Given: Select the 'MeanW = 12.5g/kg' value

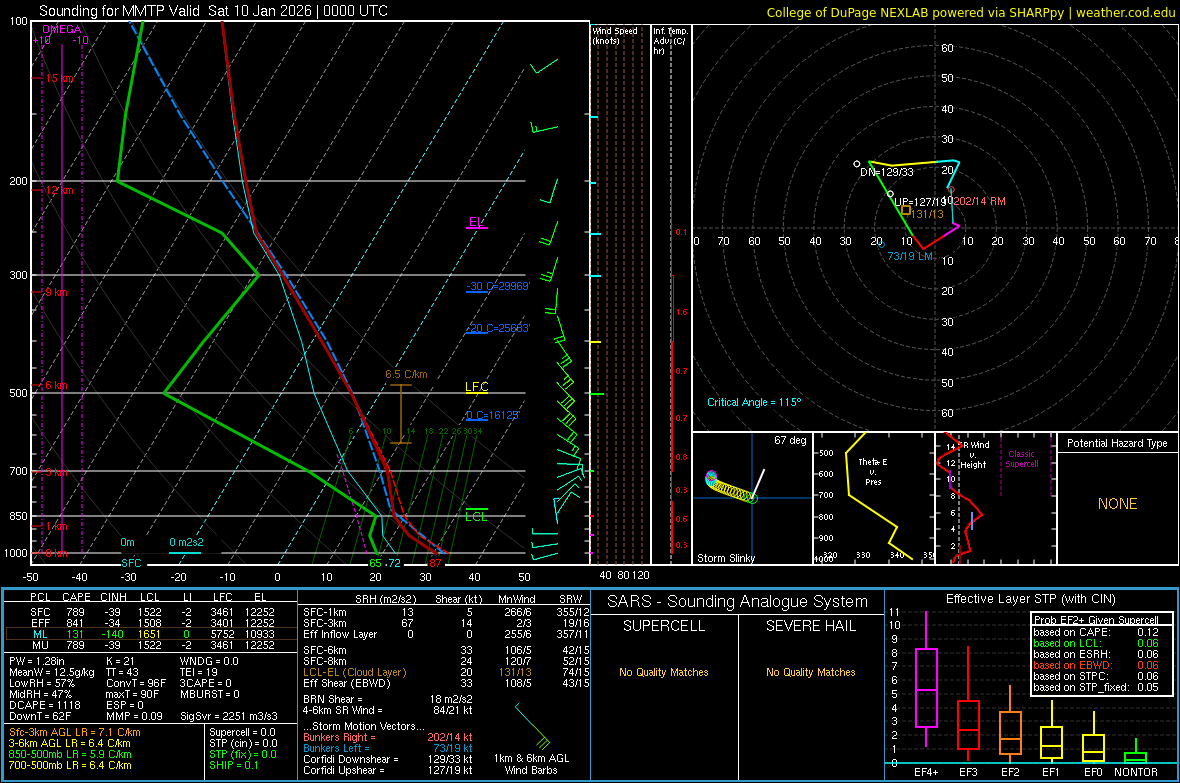Looking at the screenshot, I should click(x=52, y=672).
